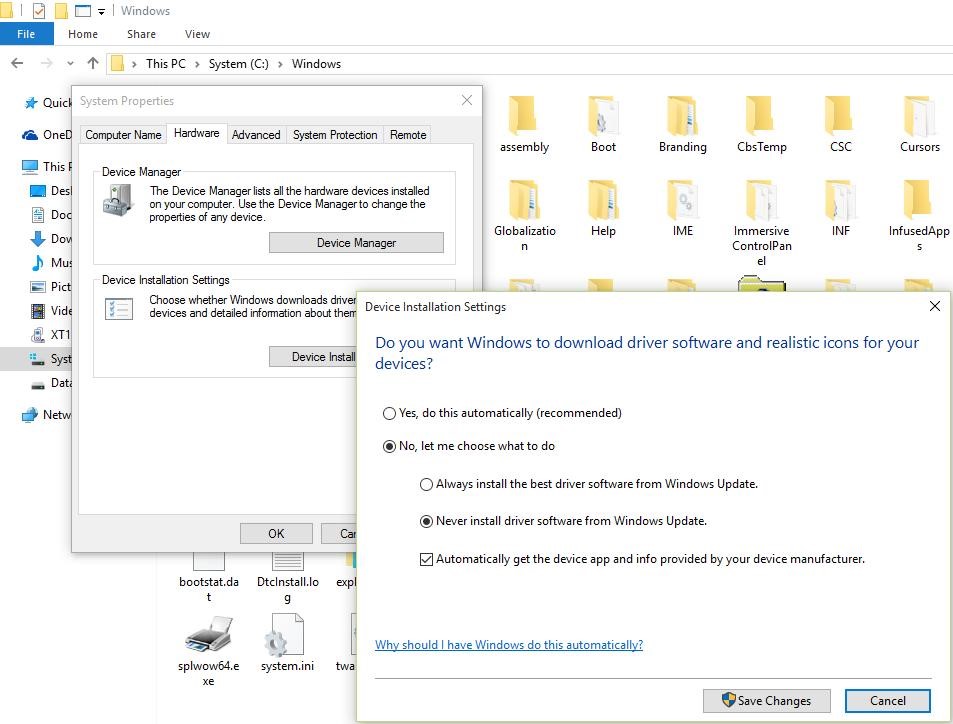
Task: Open the CbsTemp folder
Action: pyautogui.click(x=760, y=120)
